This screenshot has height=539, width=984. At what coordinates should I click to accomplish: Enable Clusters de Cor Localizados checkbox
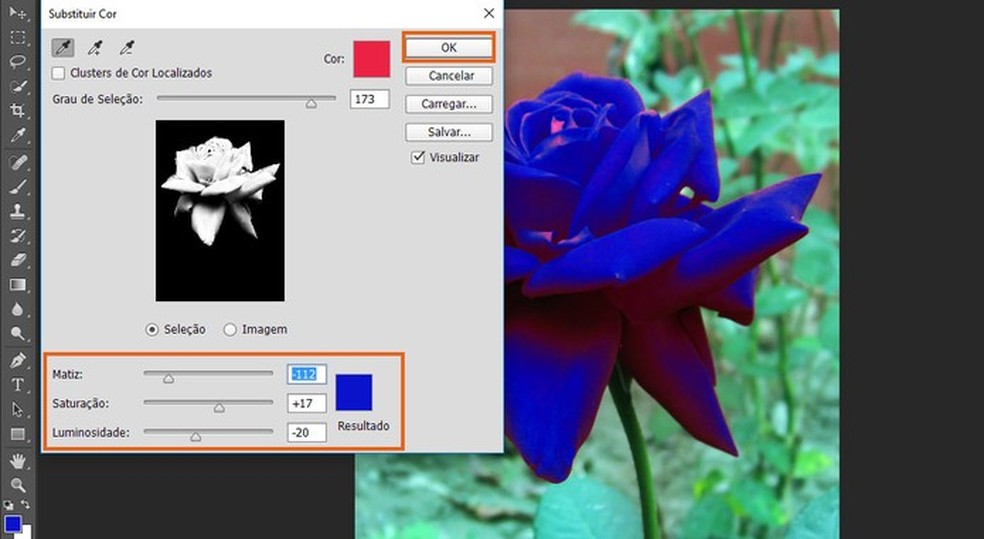[59, 73]
